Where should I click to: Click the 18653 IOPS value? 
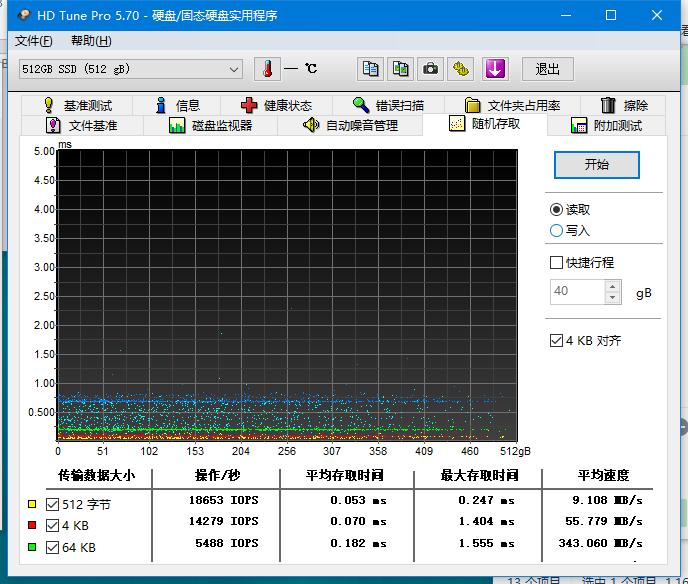(x=223, y=500)
